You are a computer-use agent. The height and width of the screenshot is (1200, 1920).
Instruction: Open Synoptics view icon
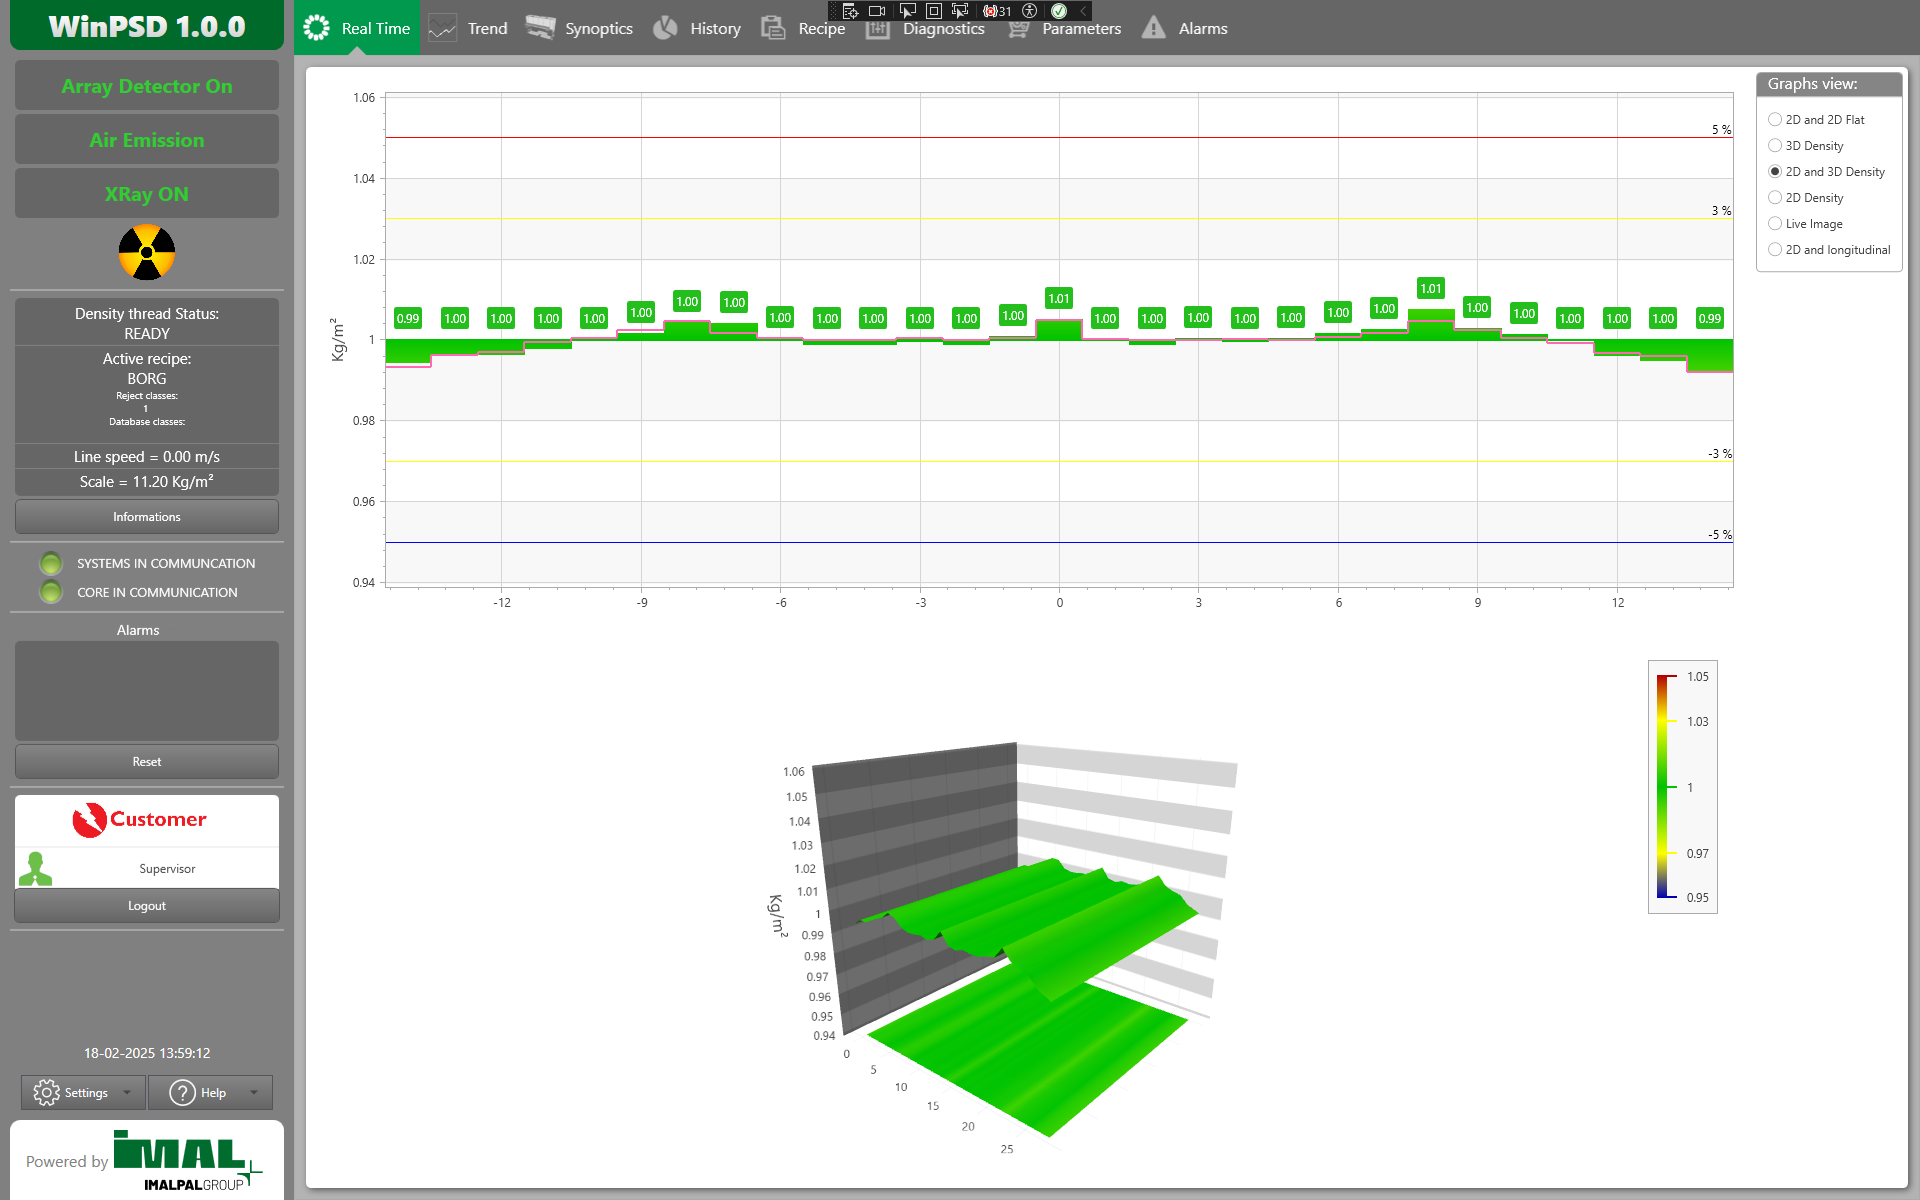tap(540, 28)
